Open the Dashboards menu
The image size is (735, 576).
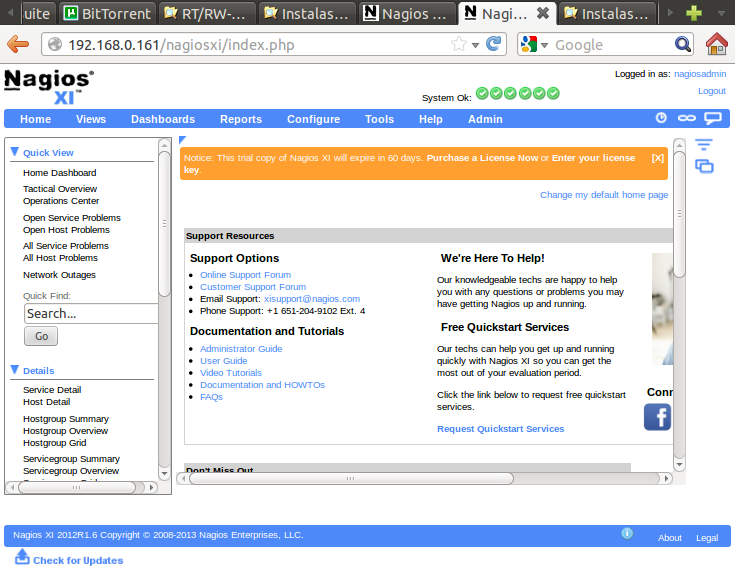click(162, 119)
